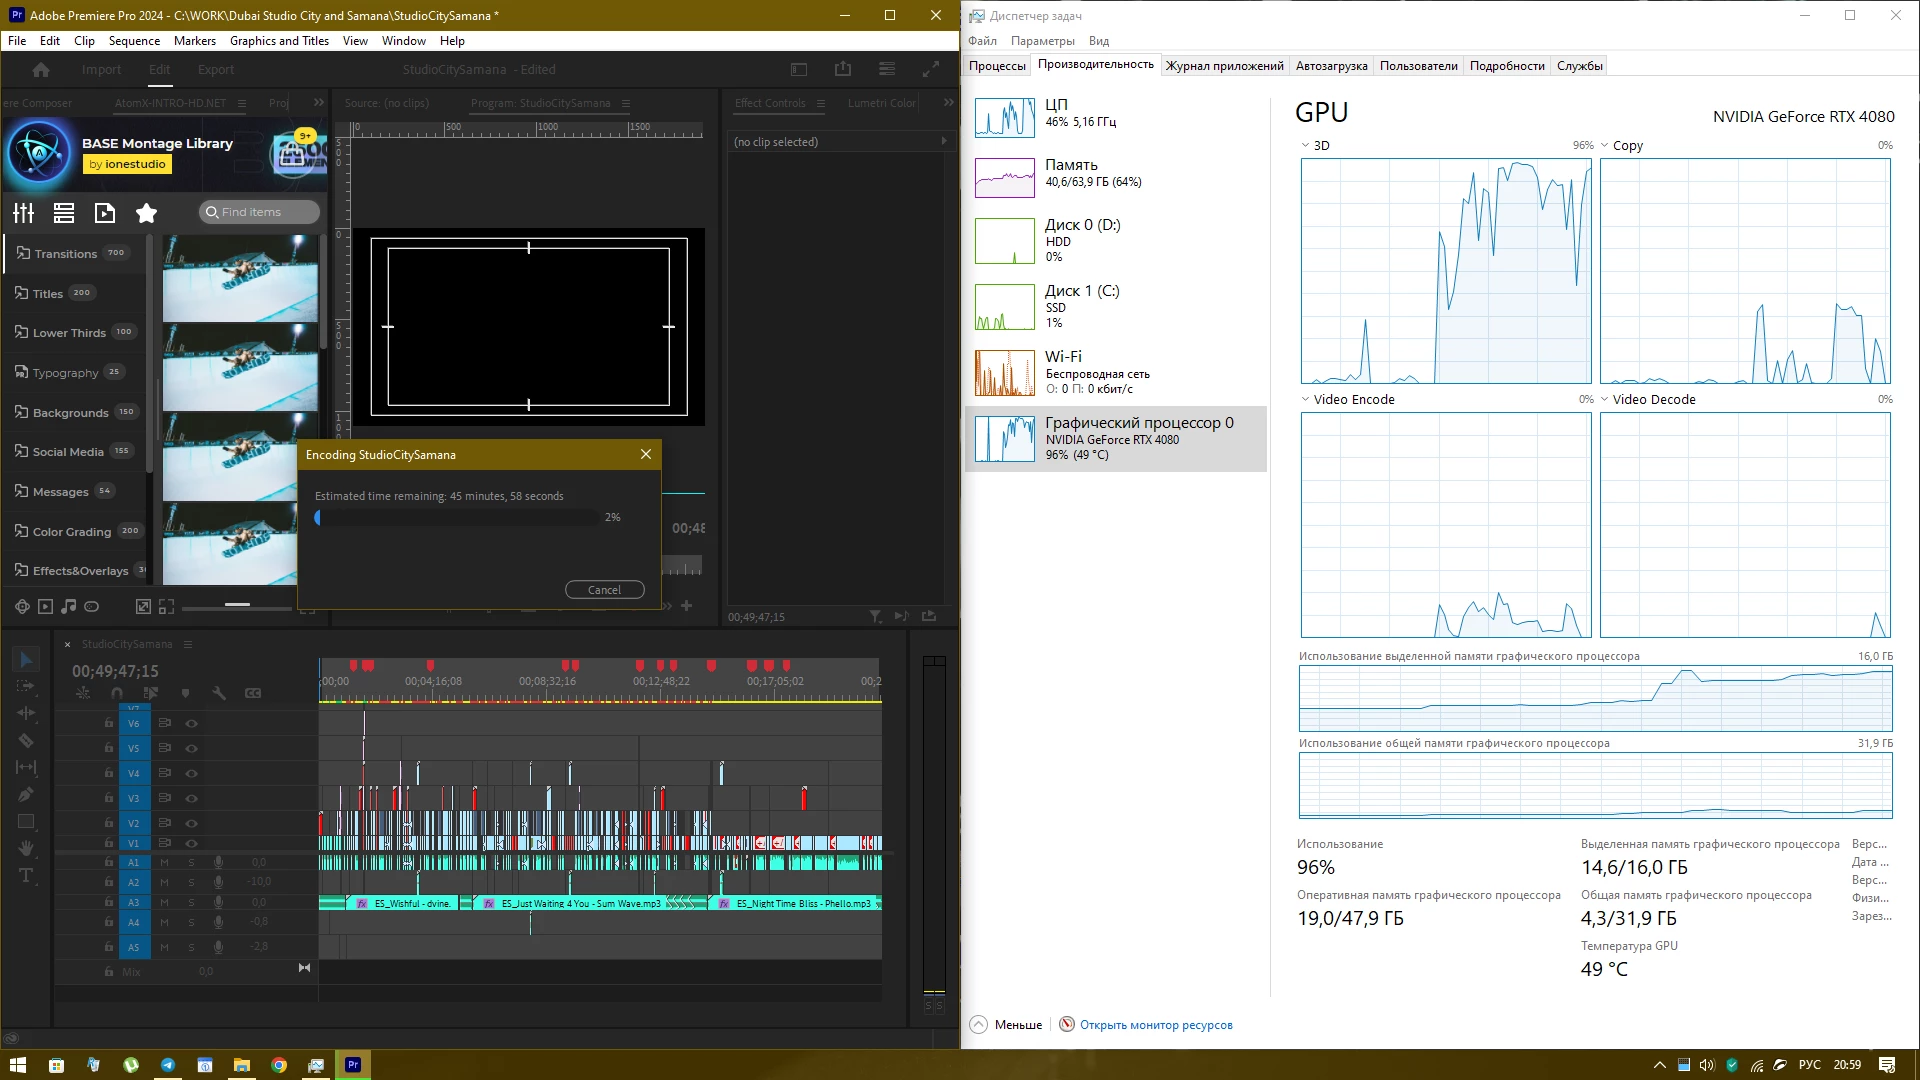The image size is (1920, 1080).
Task: Click the encoding progress bar
Action: click(458, 518)
